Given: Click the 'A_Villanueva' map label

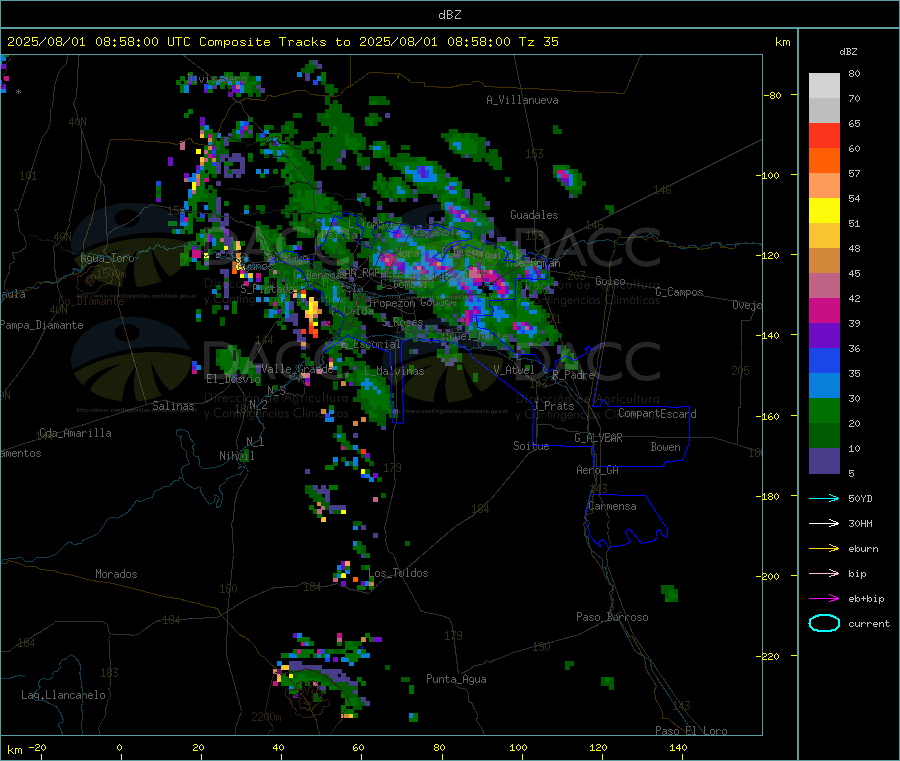Looking at the screenshot, I should coord(522,100).
